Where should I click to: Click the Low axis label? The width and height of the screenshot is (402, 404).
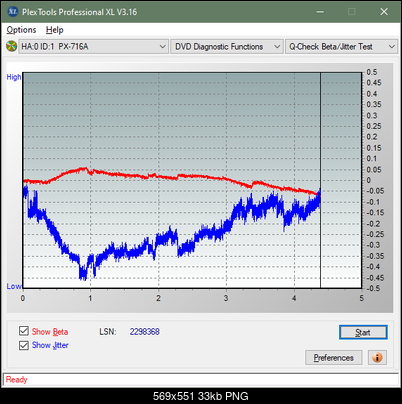(x=14, y=286)
